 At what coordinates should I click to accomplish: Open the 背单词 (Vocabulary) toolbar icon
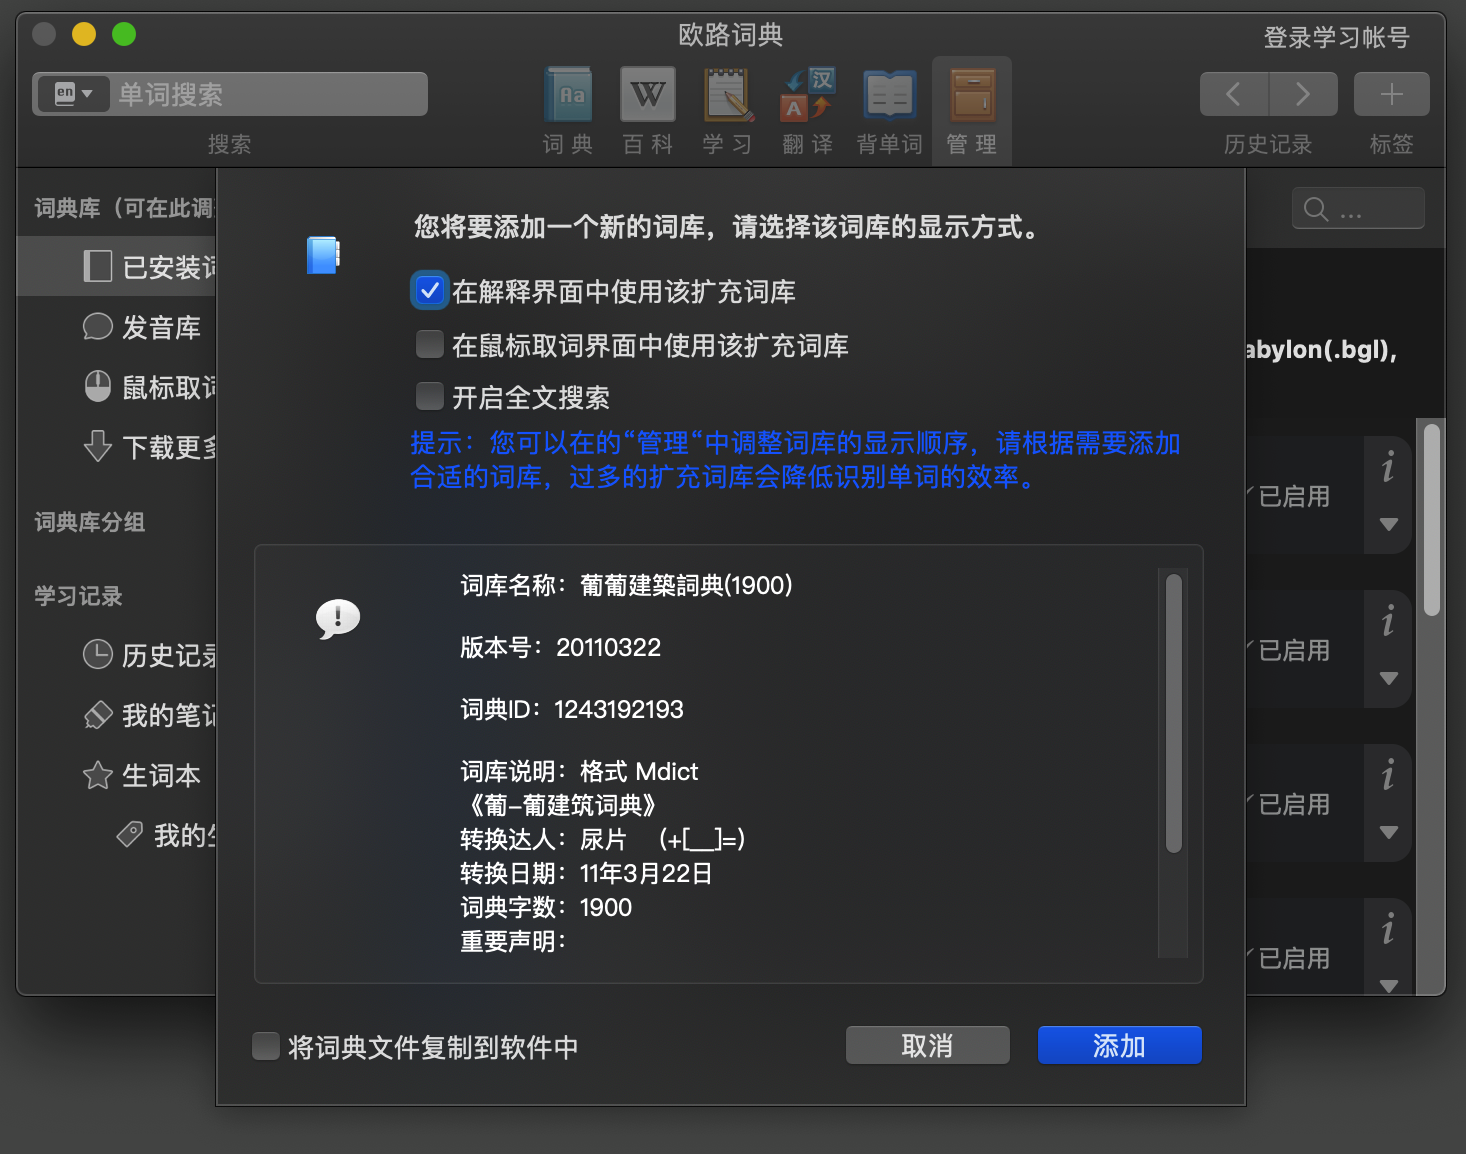point(888,95)
